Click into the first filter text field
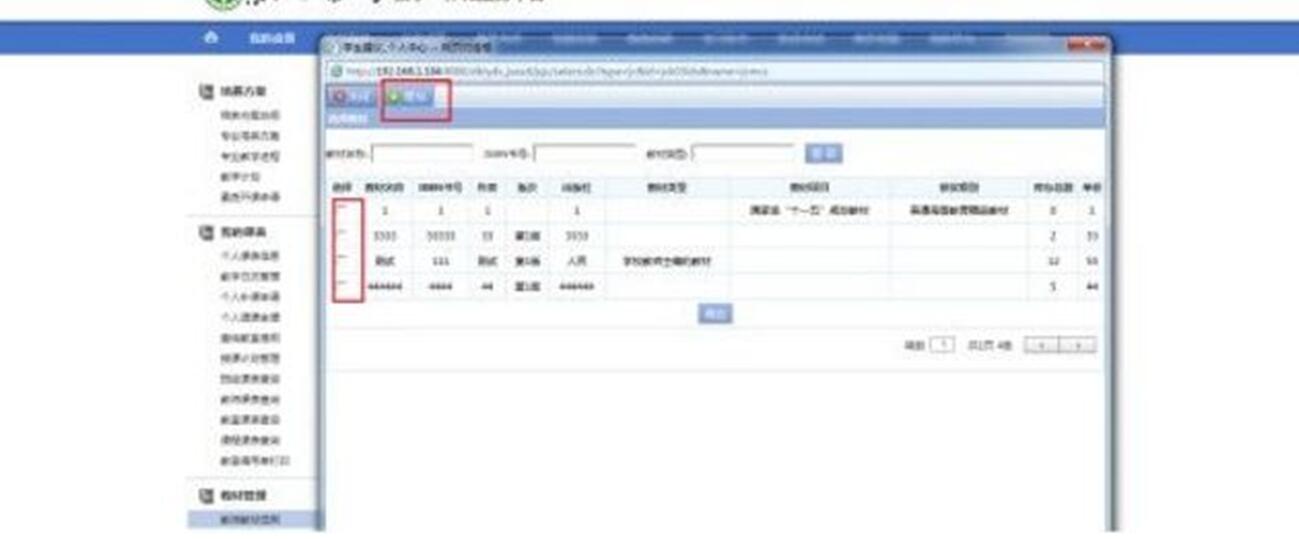Screen dimensions: 1299x539 click(422, 154)
